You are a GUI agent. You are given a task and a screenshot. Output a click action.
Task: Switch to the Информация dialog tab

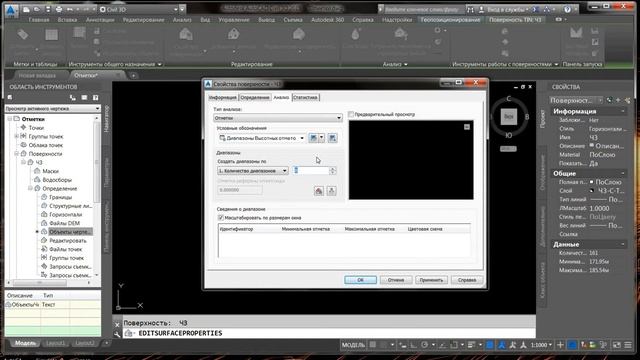point(222,98)
